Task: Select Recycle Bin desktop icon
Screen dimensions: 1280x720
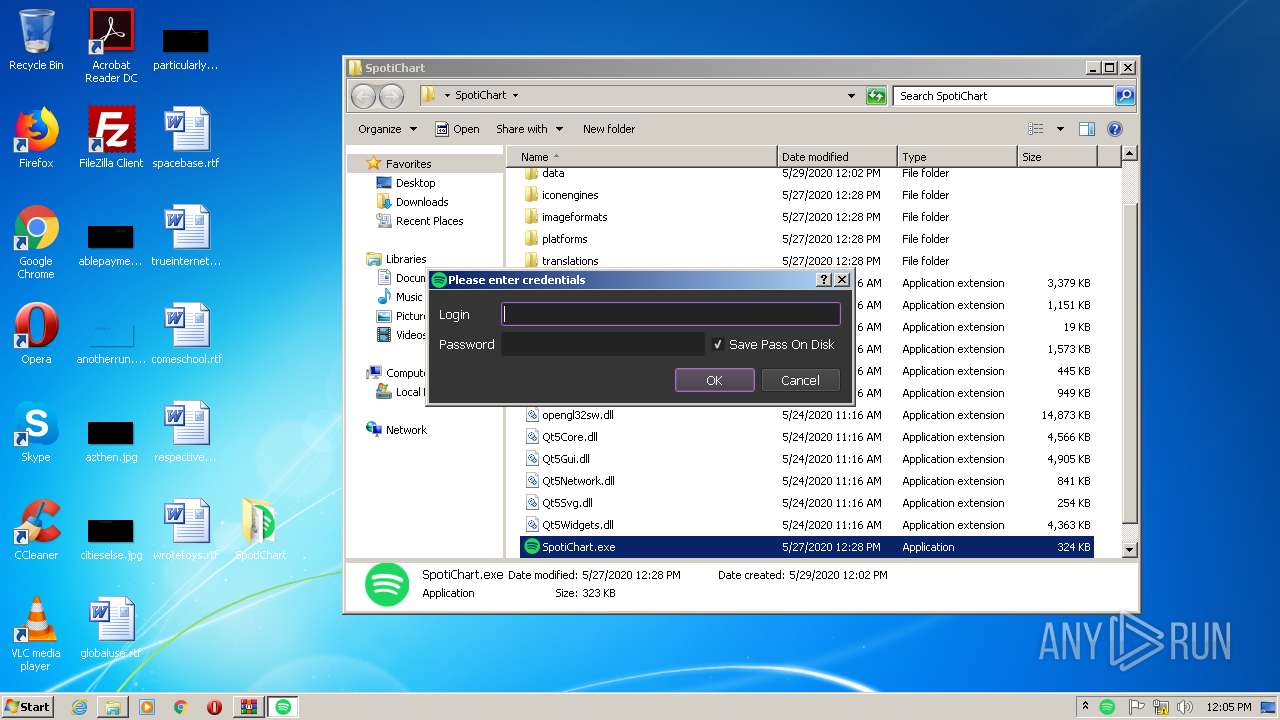Action: (36, 40)
